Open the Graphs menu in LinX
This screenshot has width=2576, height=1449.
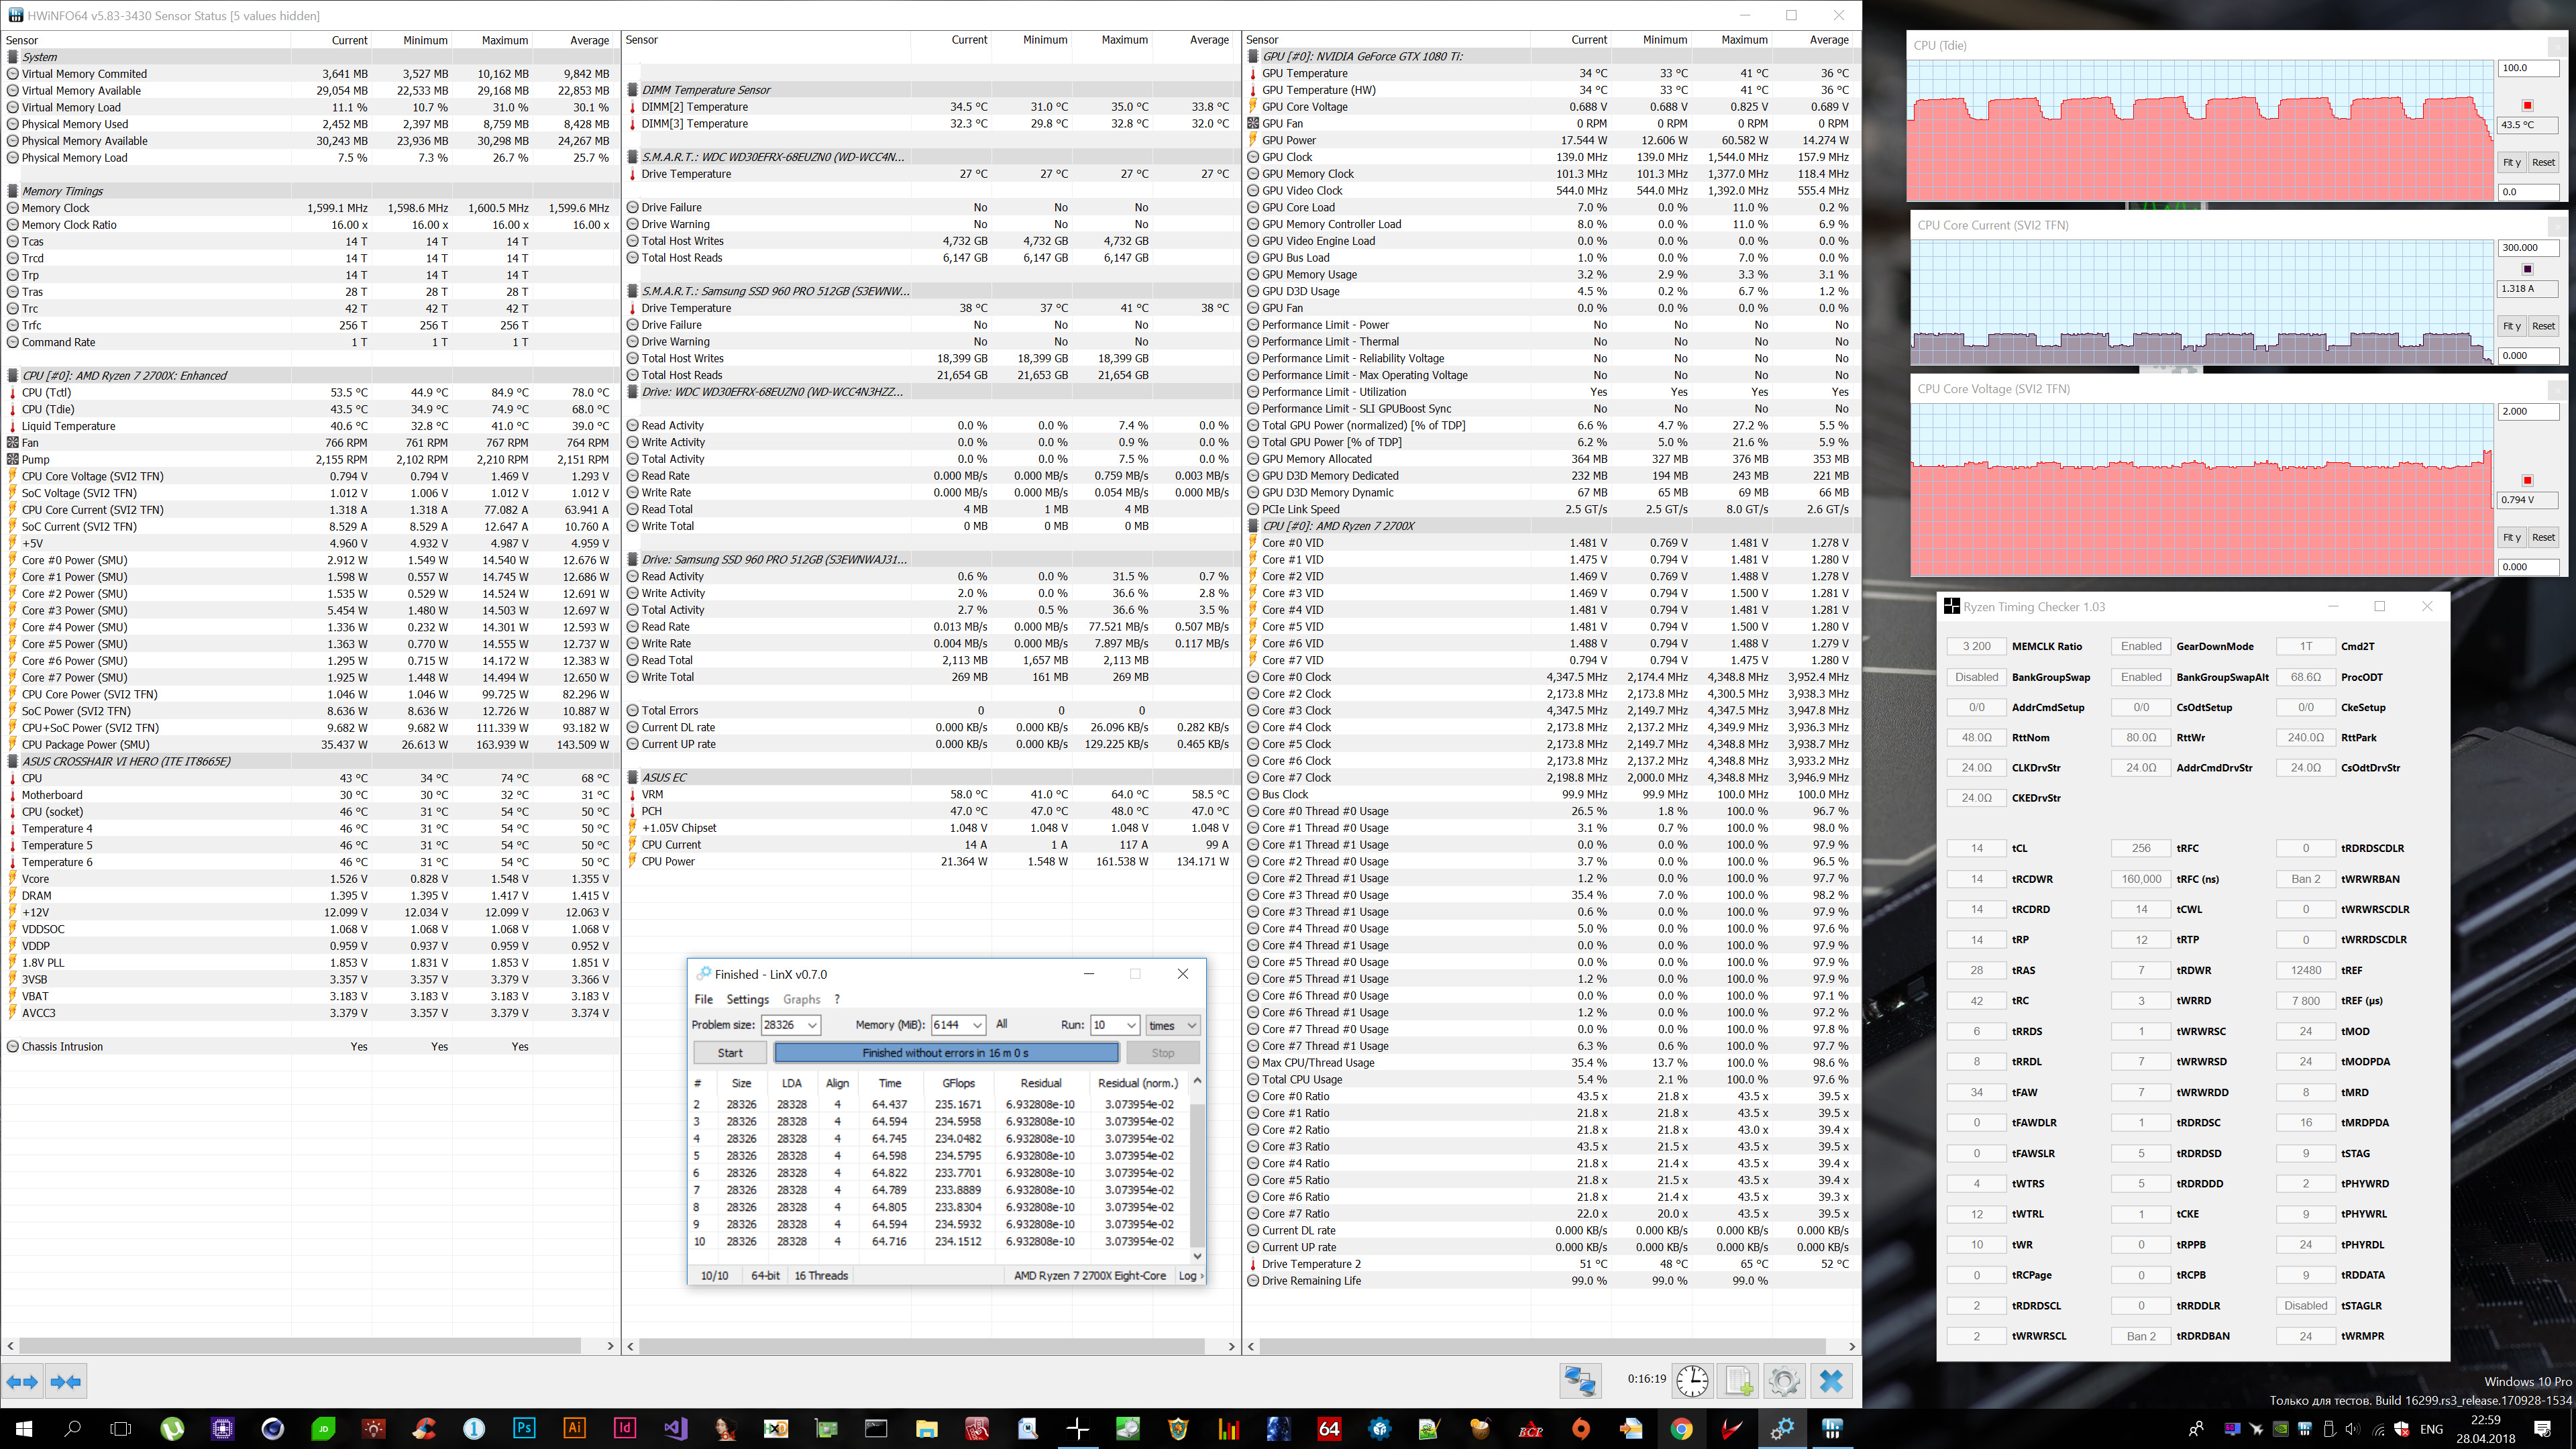801,999
